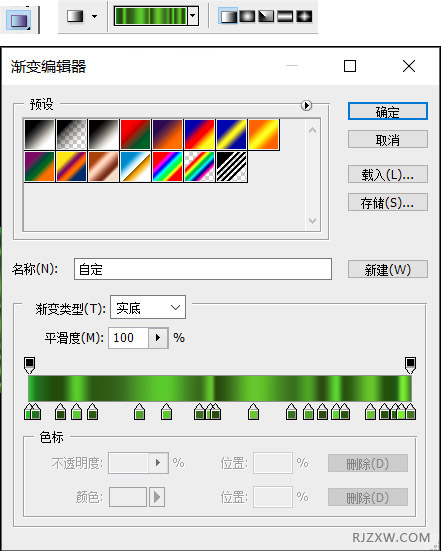Screen dimensions: 441x551
Task: Click the 载入(L)... button
Action: click(388, 174)
